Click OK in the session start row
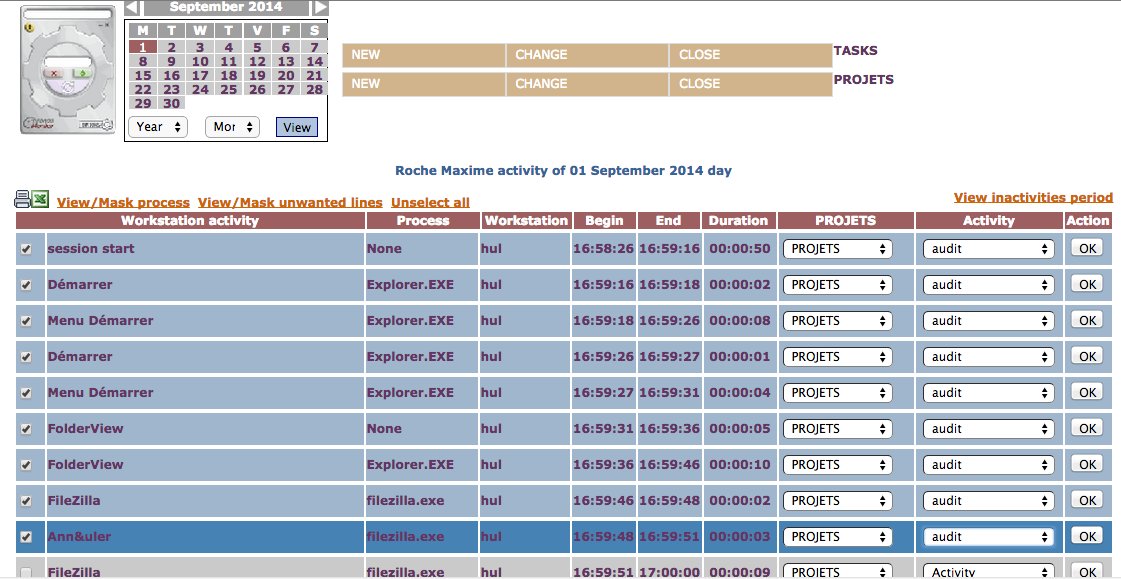 click(1087, 249)
